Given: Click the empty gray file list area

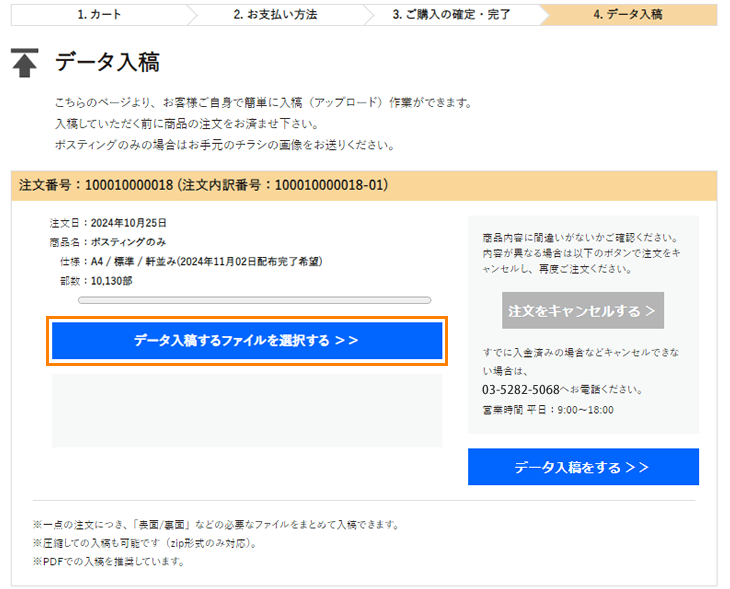Looking at the screenshot, I should (x=246, y=410).
